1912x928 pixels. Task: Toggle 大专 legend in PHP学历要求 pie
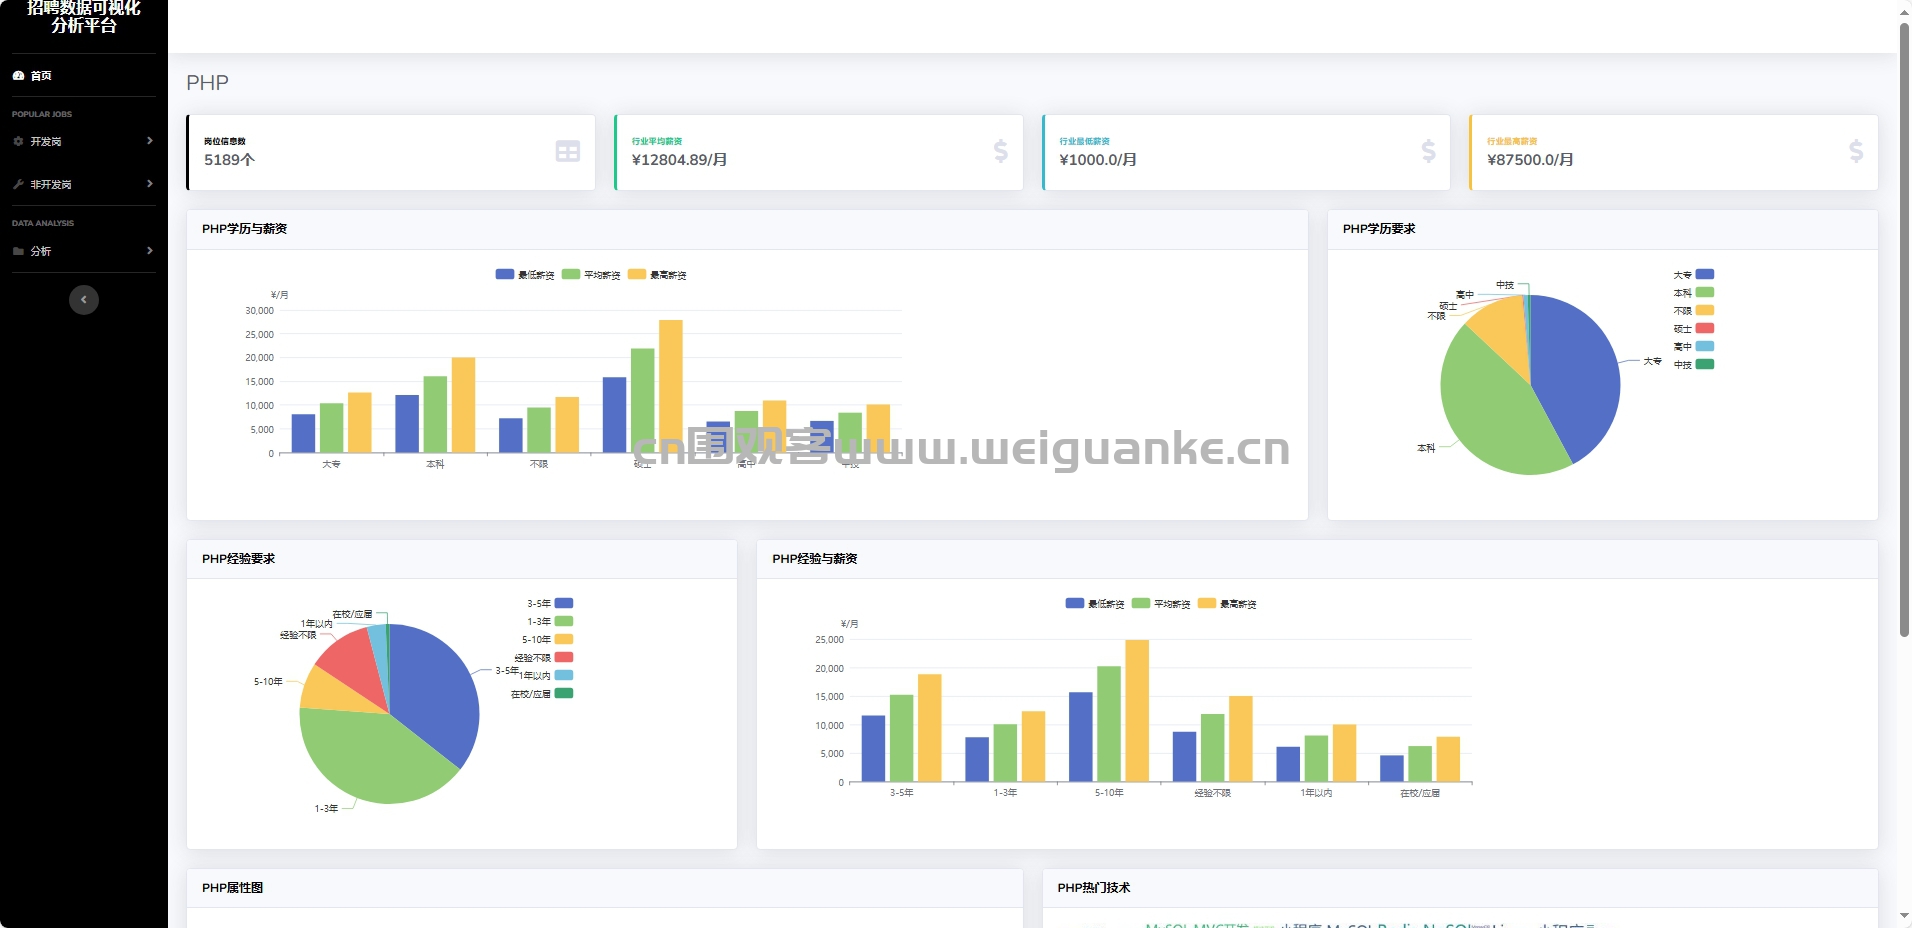tap(1694, 274)
